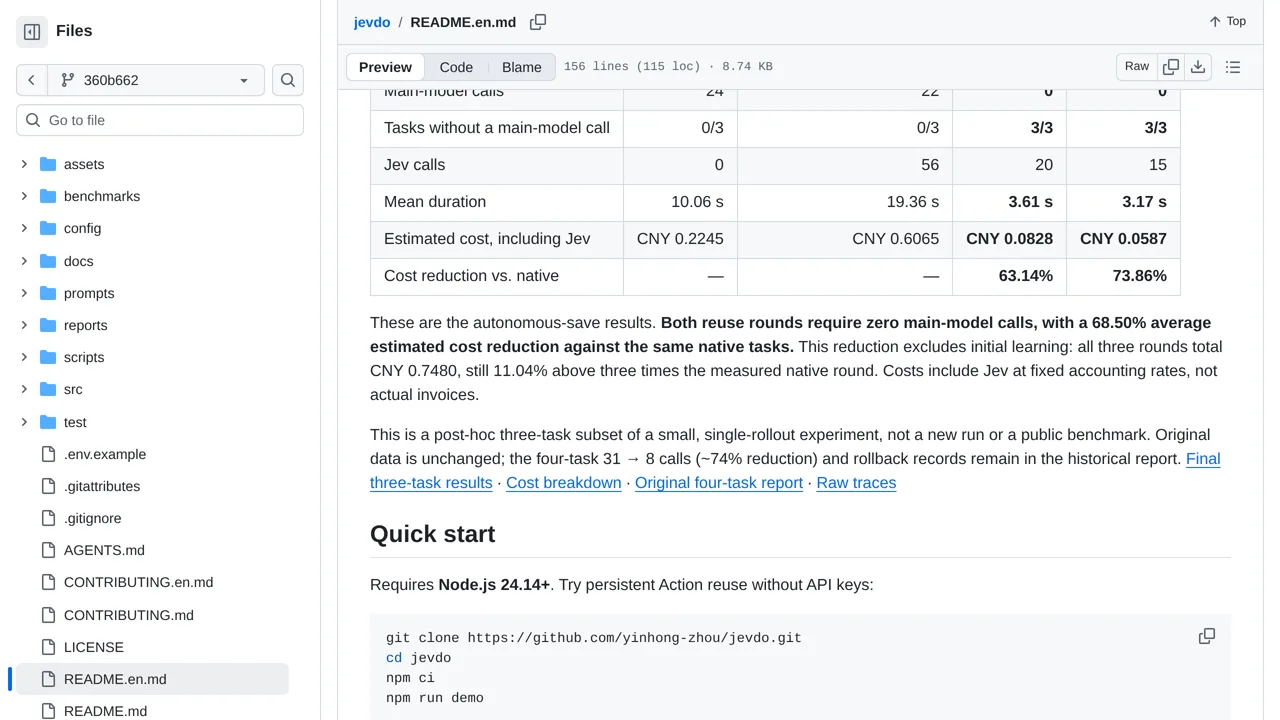1280x720 pixels.
Task: Switch to the Code tab
Action: pos(456,67)
